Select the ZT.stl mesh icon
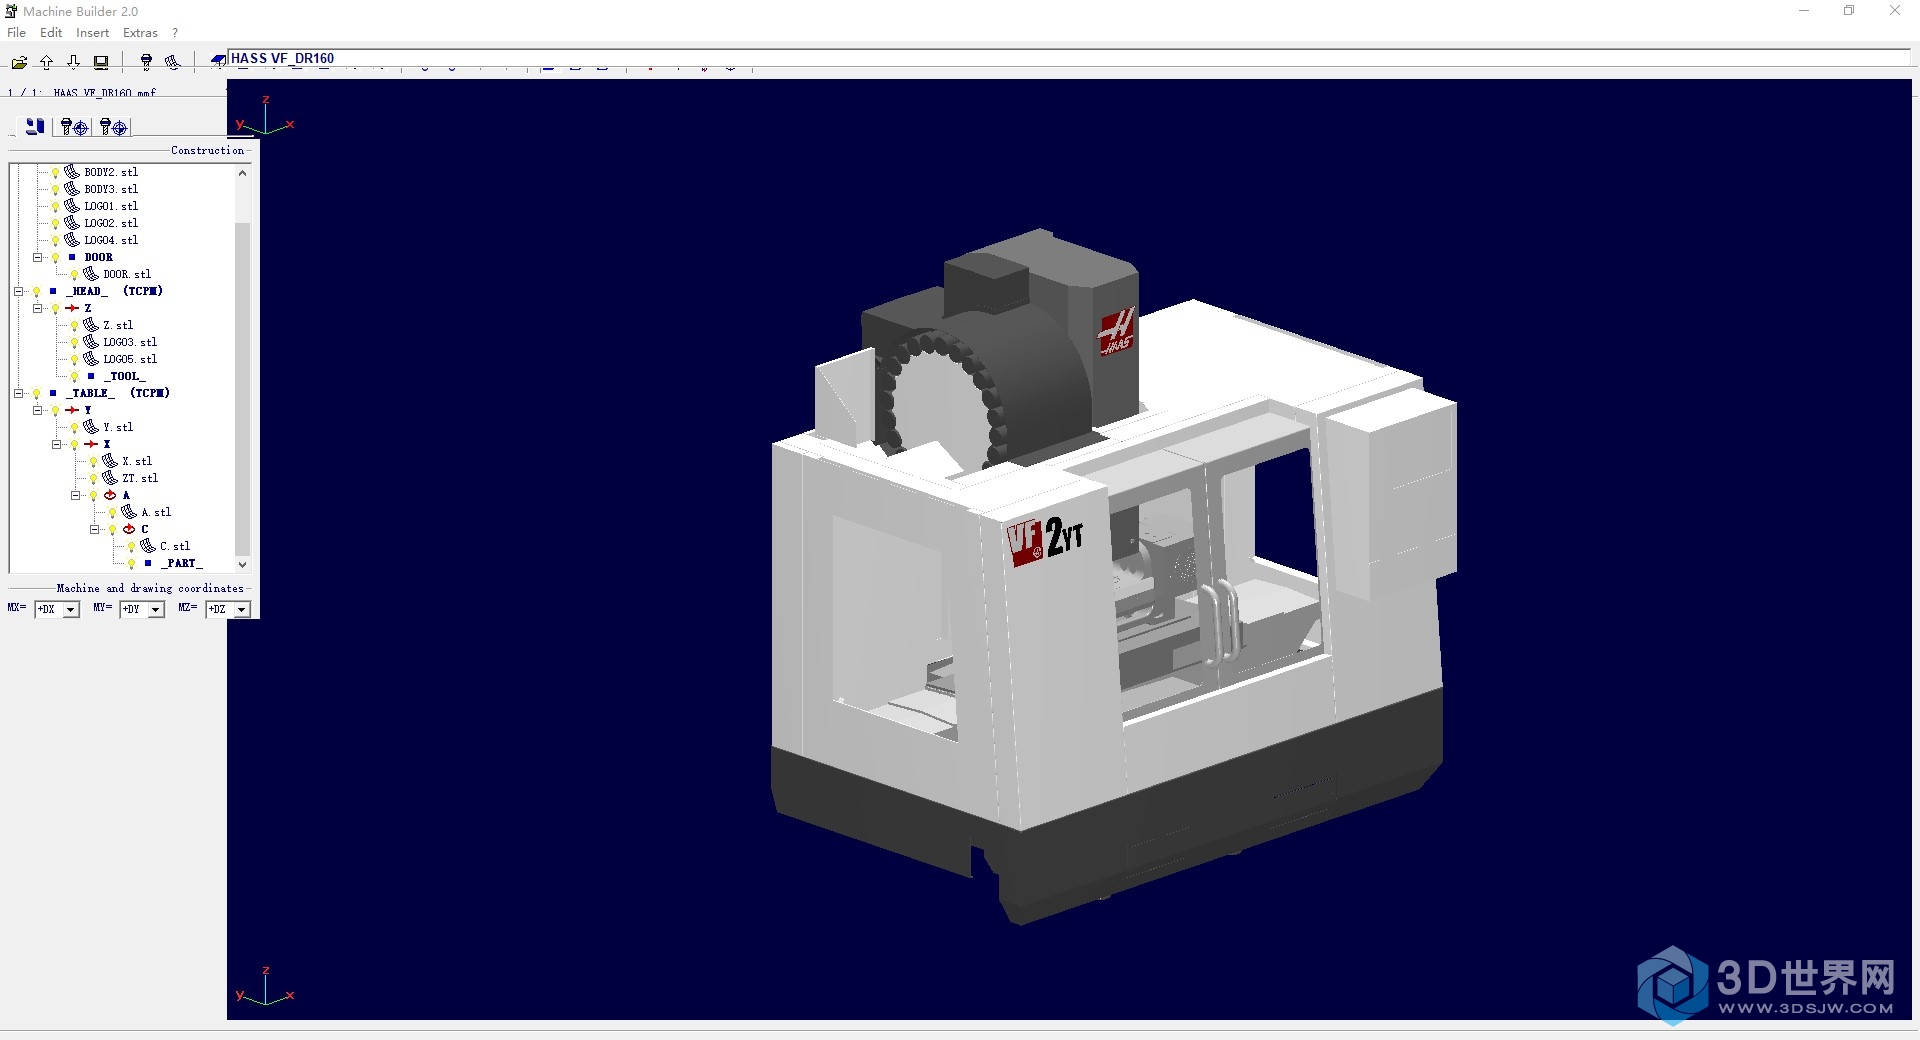1920x1040 pixels. [110, 478]
